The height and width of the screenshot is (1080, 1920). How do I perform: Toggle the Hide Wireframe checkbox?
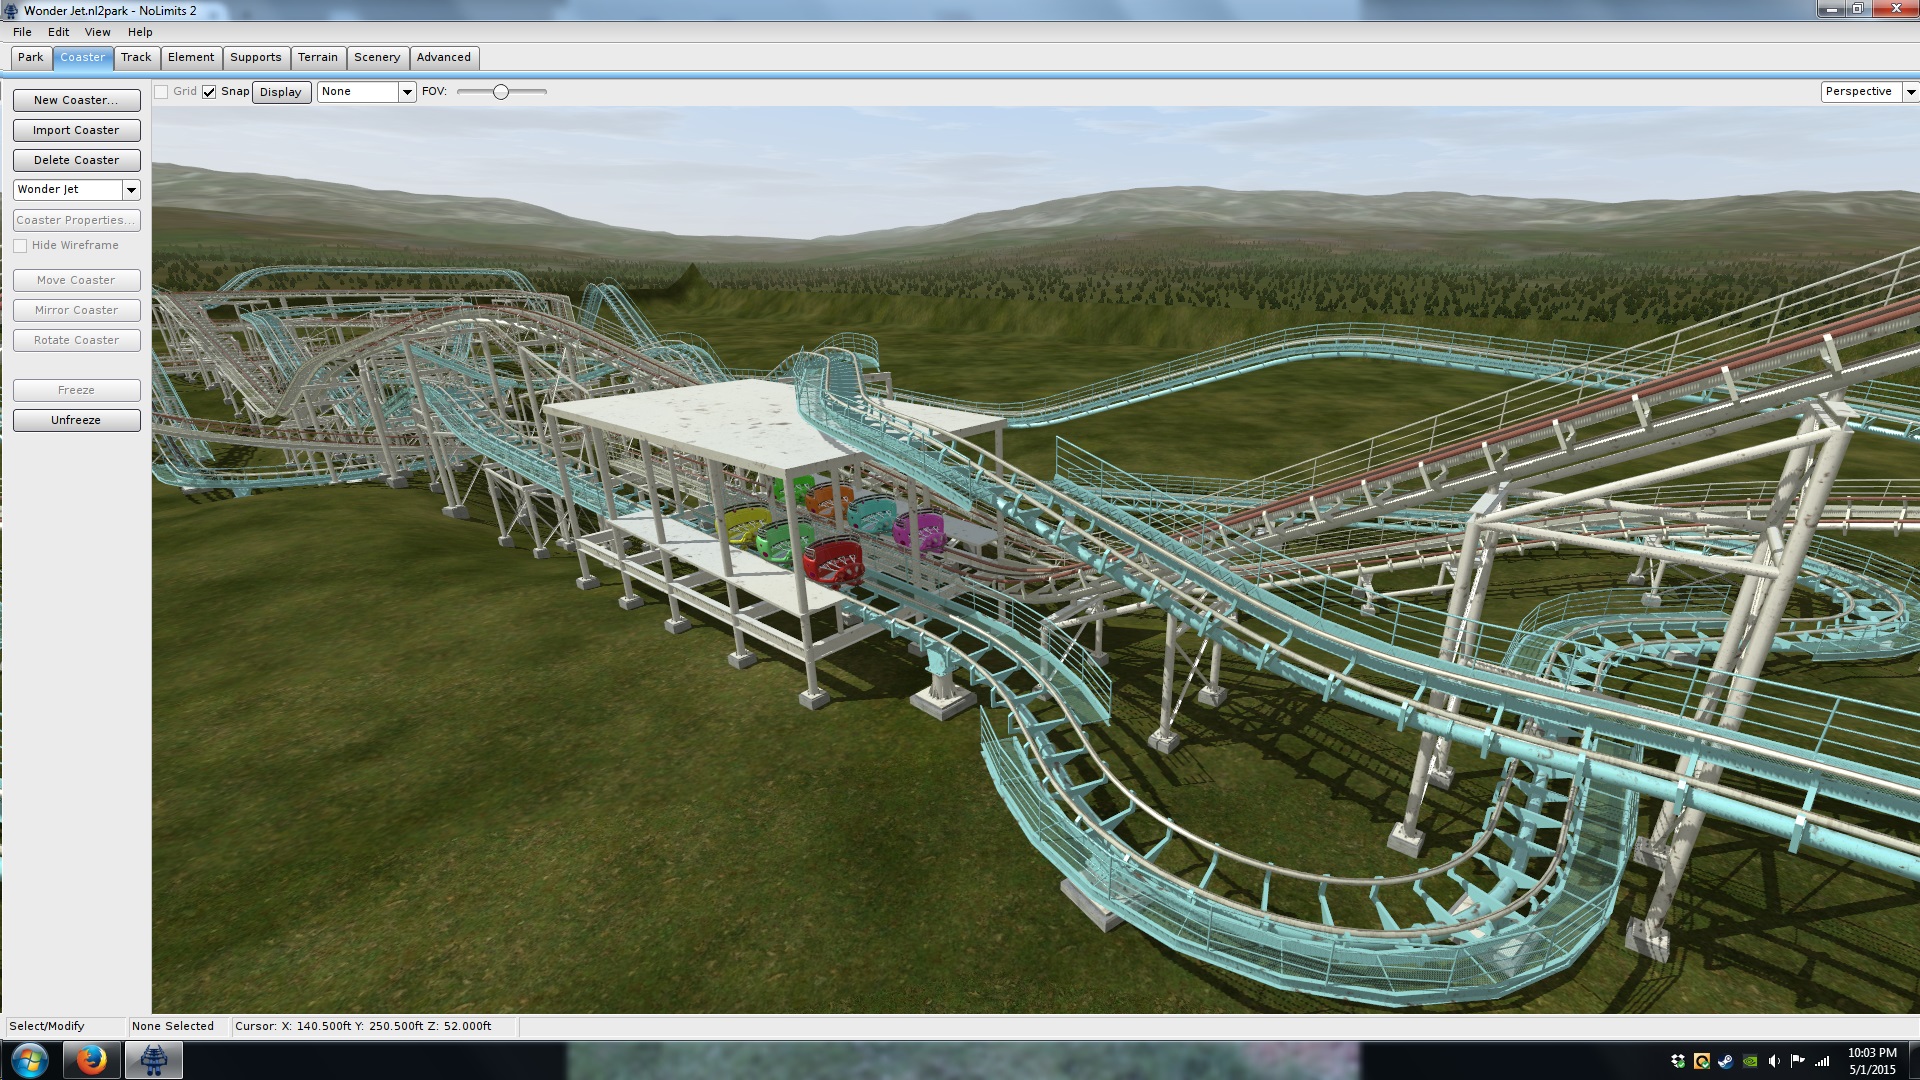(x=20, y=246)
